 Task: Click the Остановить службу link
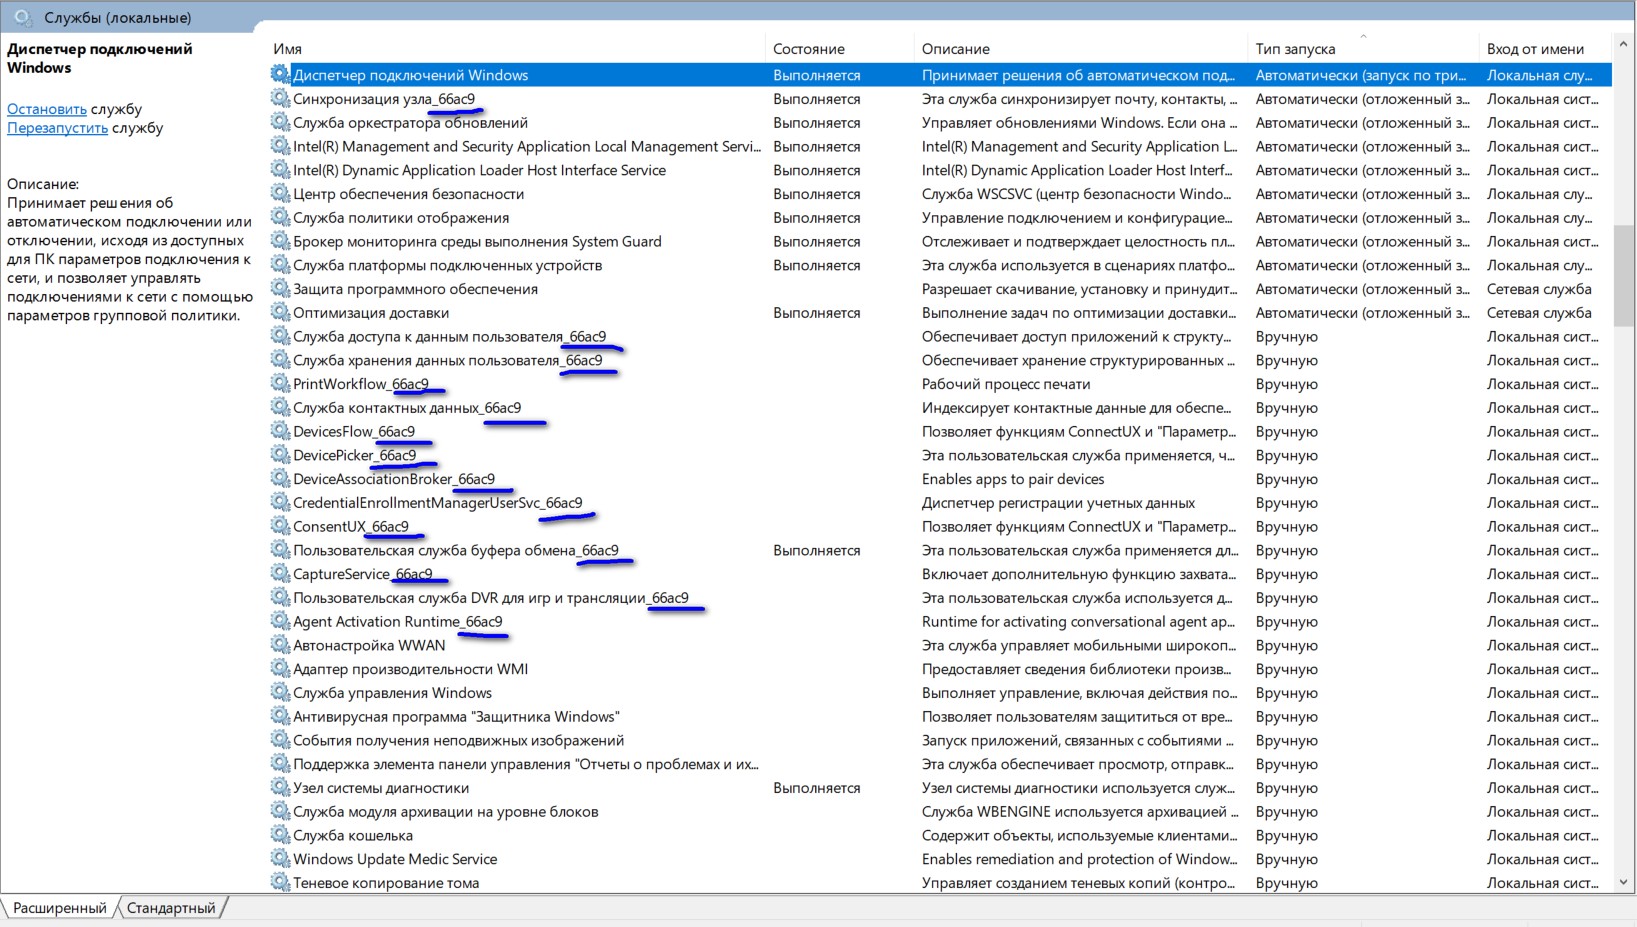point(47,109)
